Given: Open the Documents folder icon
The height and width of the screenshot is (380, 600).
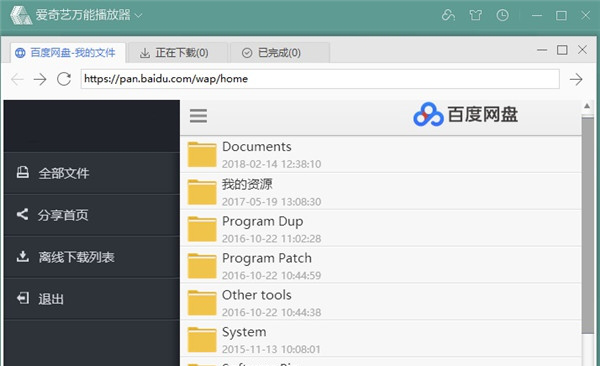Looking at the screenshot, I should [x=202, y=154].
